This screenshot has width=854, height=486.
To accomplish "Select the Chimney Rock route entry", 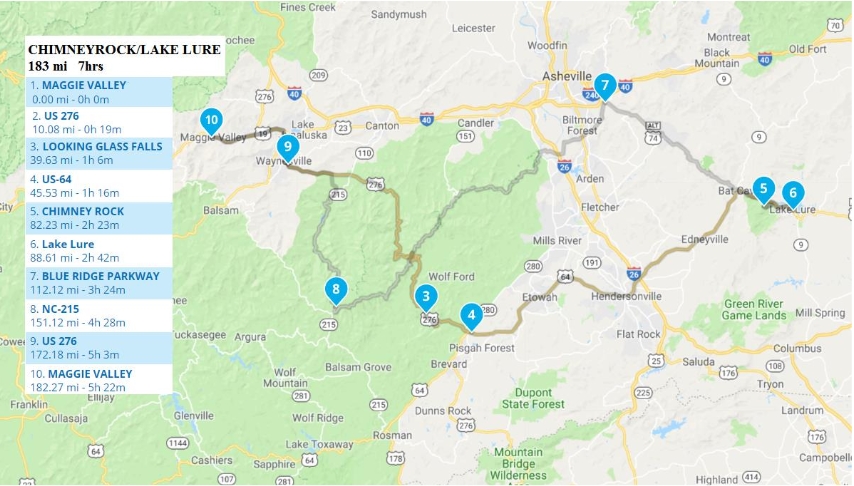I will tap(99, 218).
